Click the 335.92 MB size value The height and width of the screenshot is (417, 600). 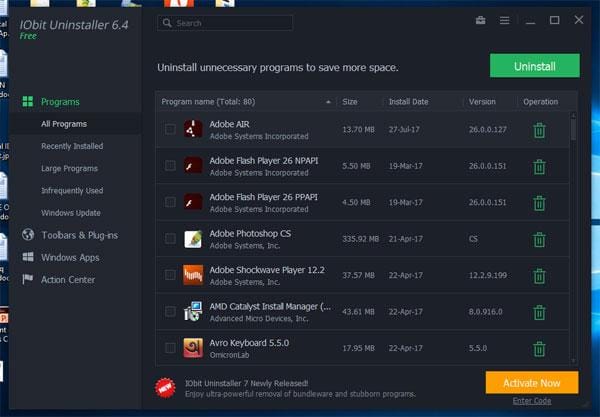coord(360,239)
